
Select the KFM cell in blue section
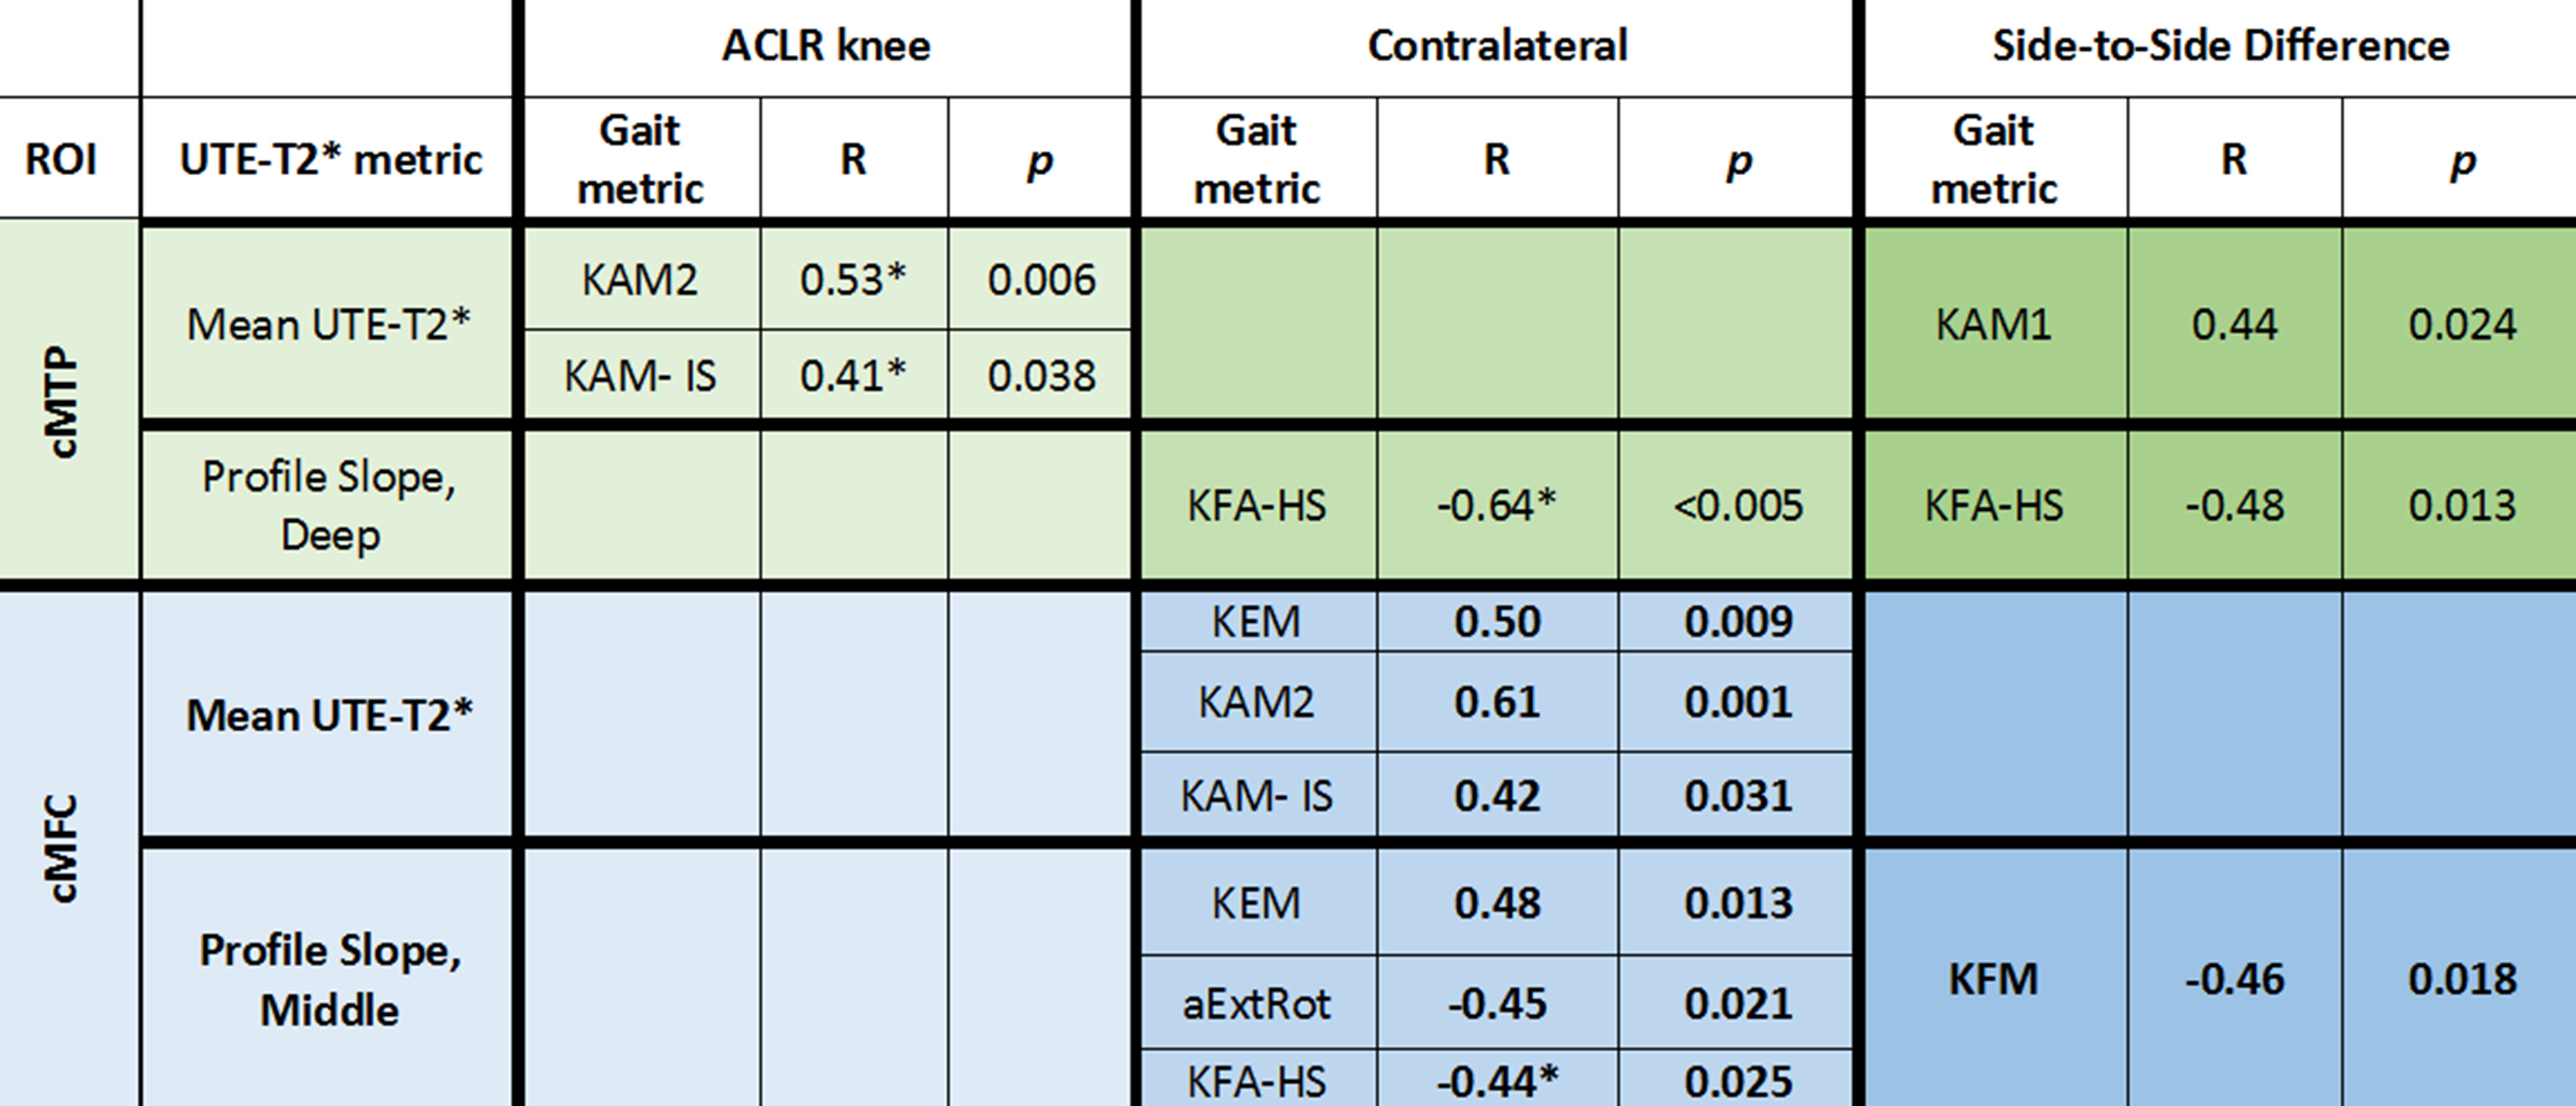click(x=1993, y=978)
